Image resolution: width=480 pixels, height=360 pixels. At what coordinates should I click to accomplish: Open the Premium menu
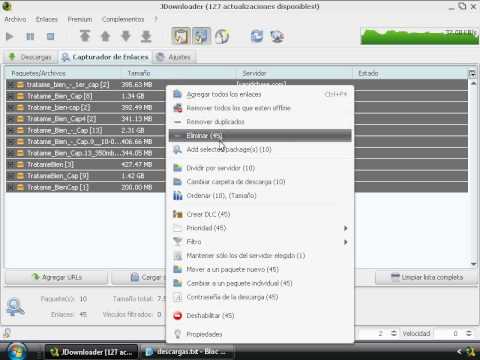pyautogui.click(x=80, y=19)
